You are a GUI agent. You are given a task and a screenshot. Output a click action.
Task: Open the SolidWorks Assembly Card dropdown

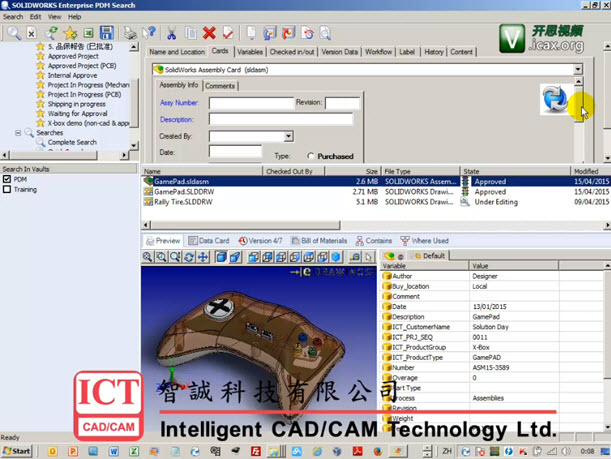click(578, 70)
